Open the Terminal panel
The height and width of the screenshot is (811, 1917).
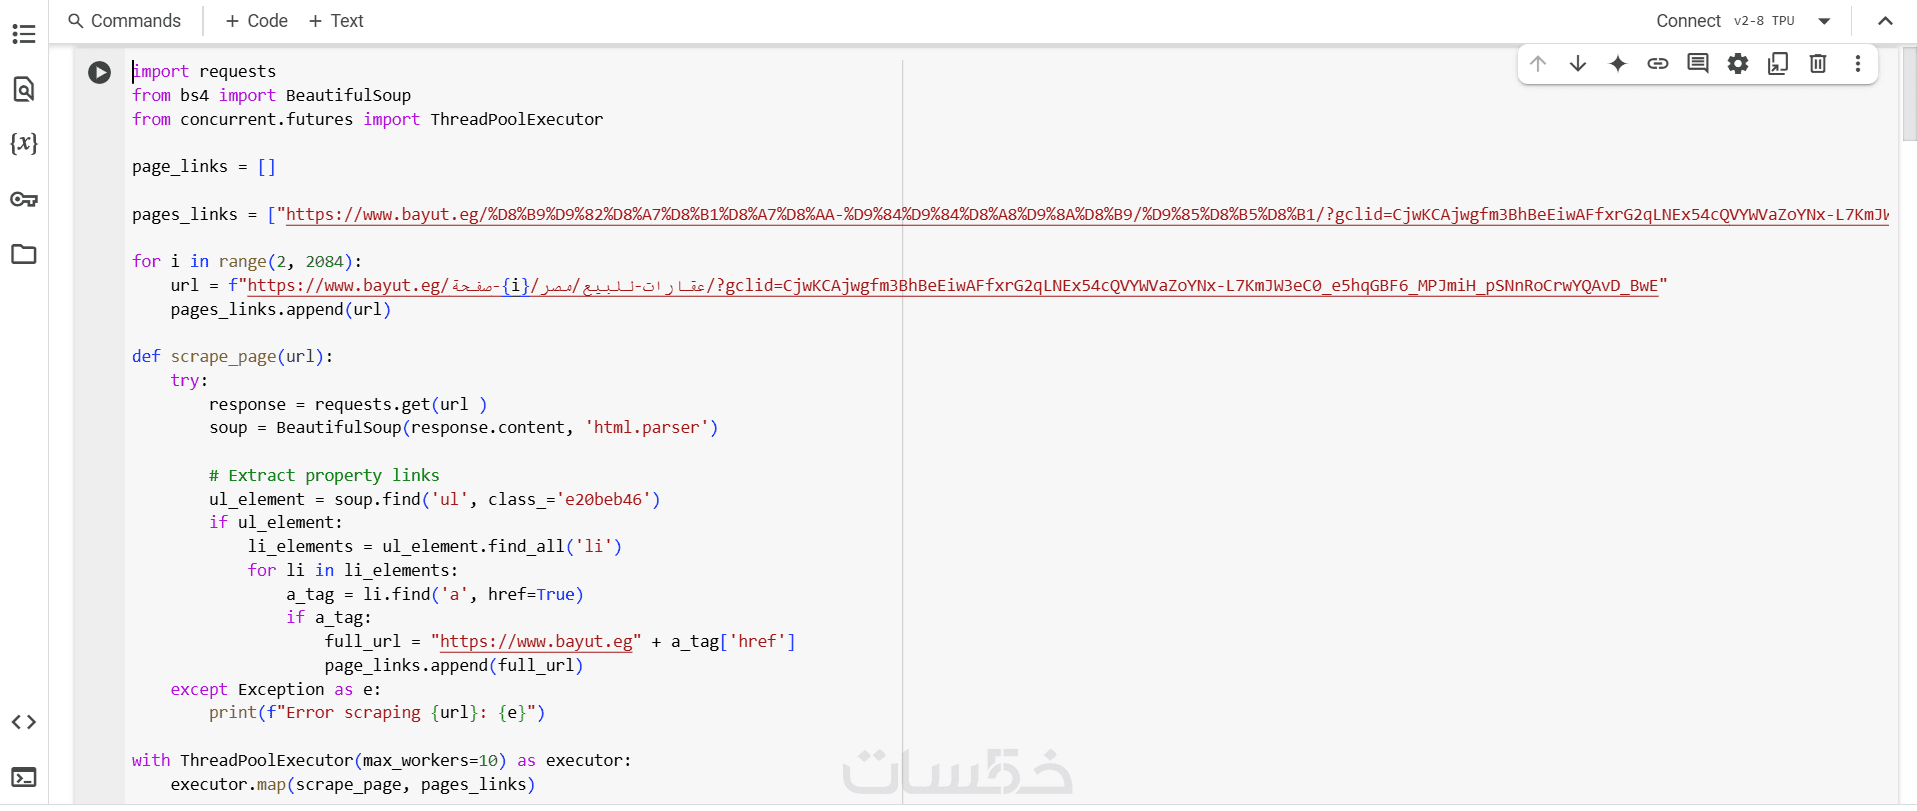tap(24, 777)
